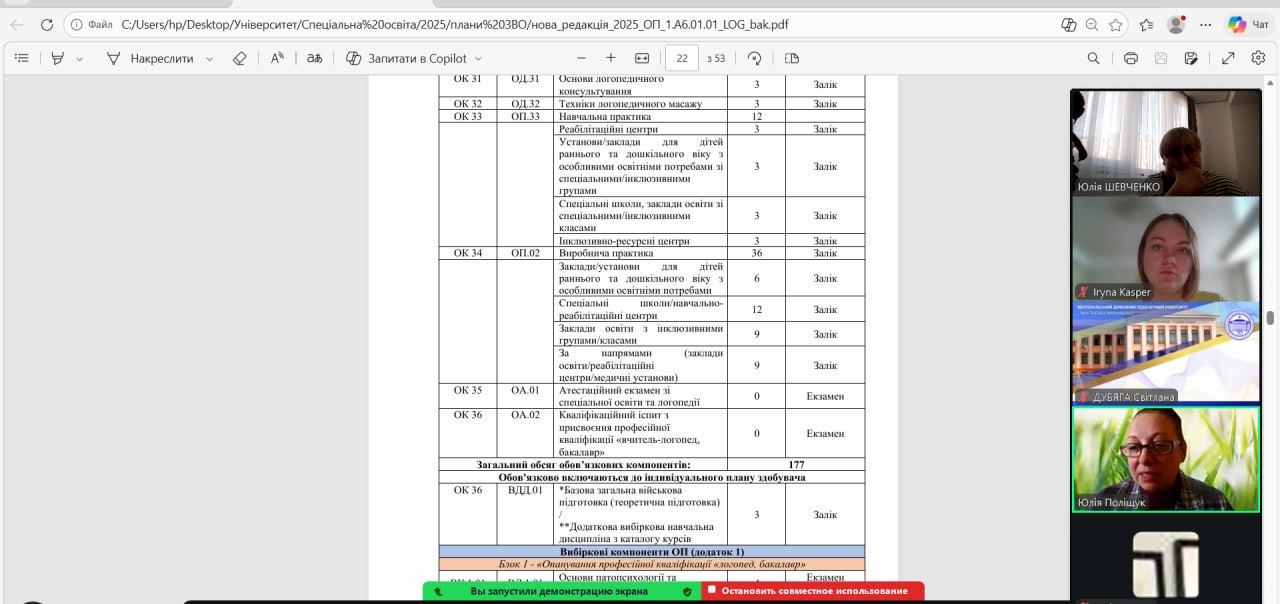Stop screen sharing with red button

[812, 591]
